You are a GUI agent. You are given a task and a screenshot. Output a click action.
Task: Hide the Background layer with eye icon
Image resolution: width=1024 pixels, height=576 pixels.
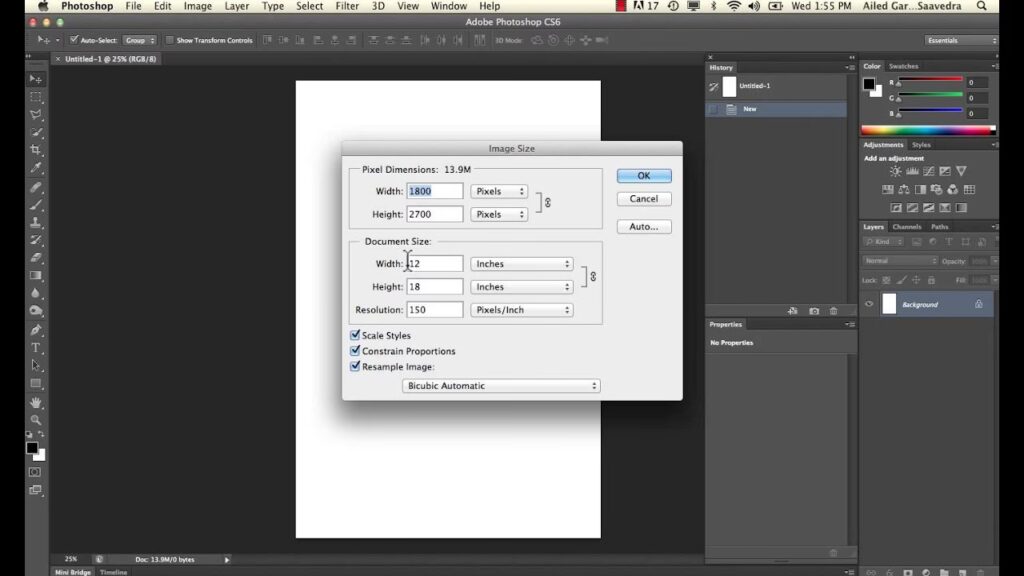click(x=869, y=304)
